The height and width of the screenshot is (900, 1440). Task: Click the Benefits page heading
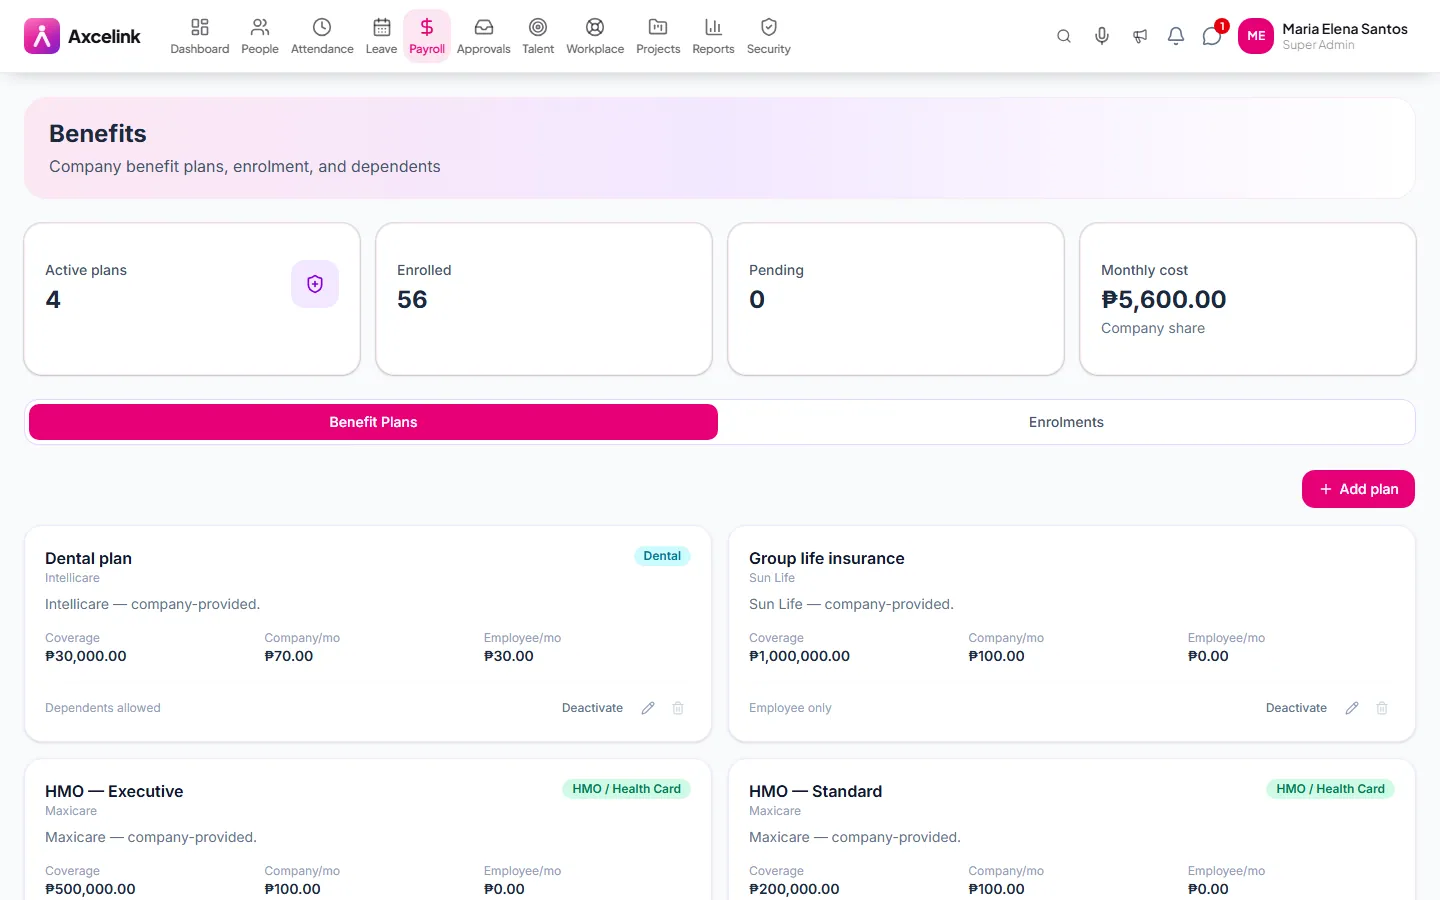coord(98,133)
